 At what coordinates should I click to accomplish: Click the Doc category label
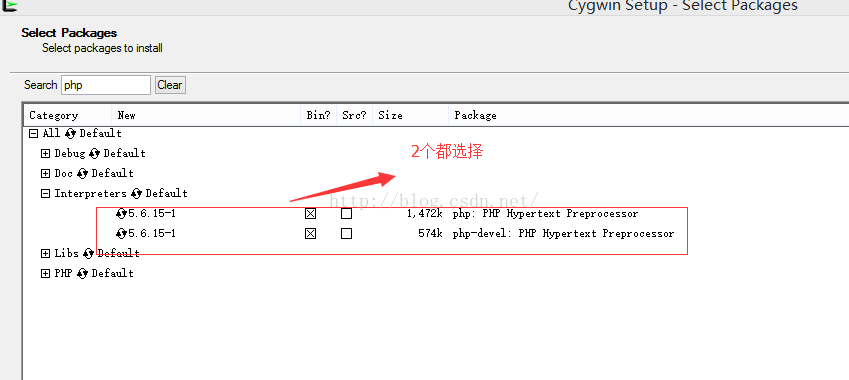click(x=63, y=173)
